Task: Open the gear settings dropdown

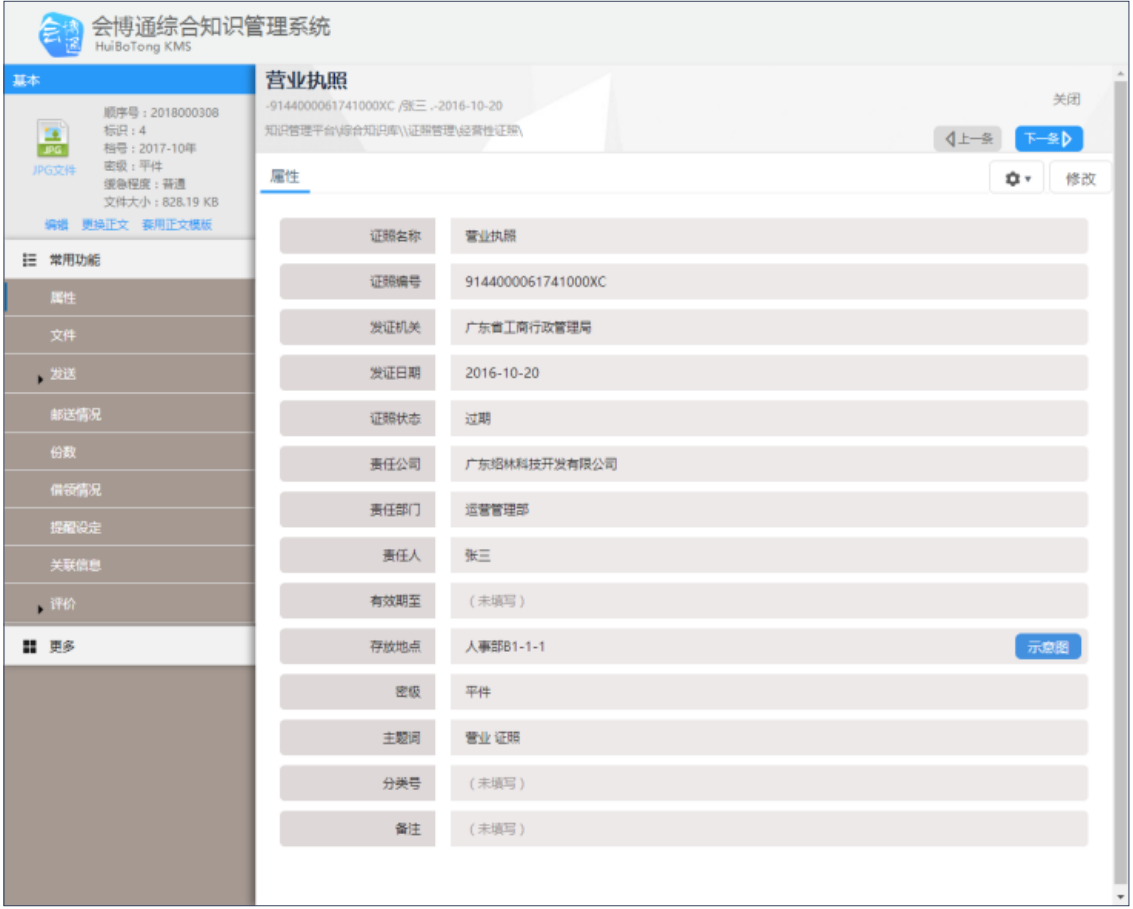Action: 1016,179
